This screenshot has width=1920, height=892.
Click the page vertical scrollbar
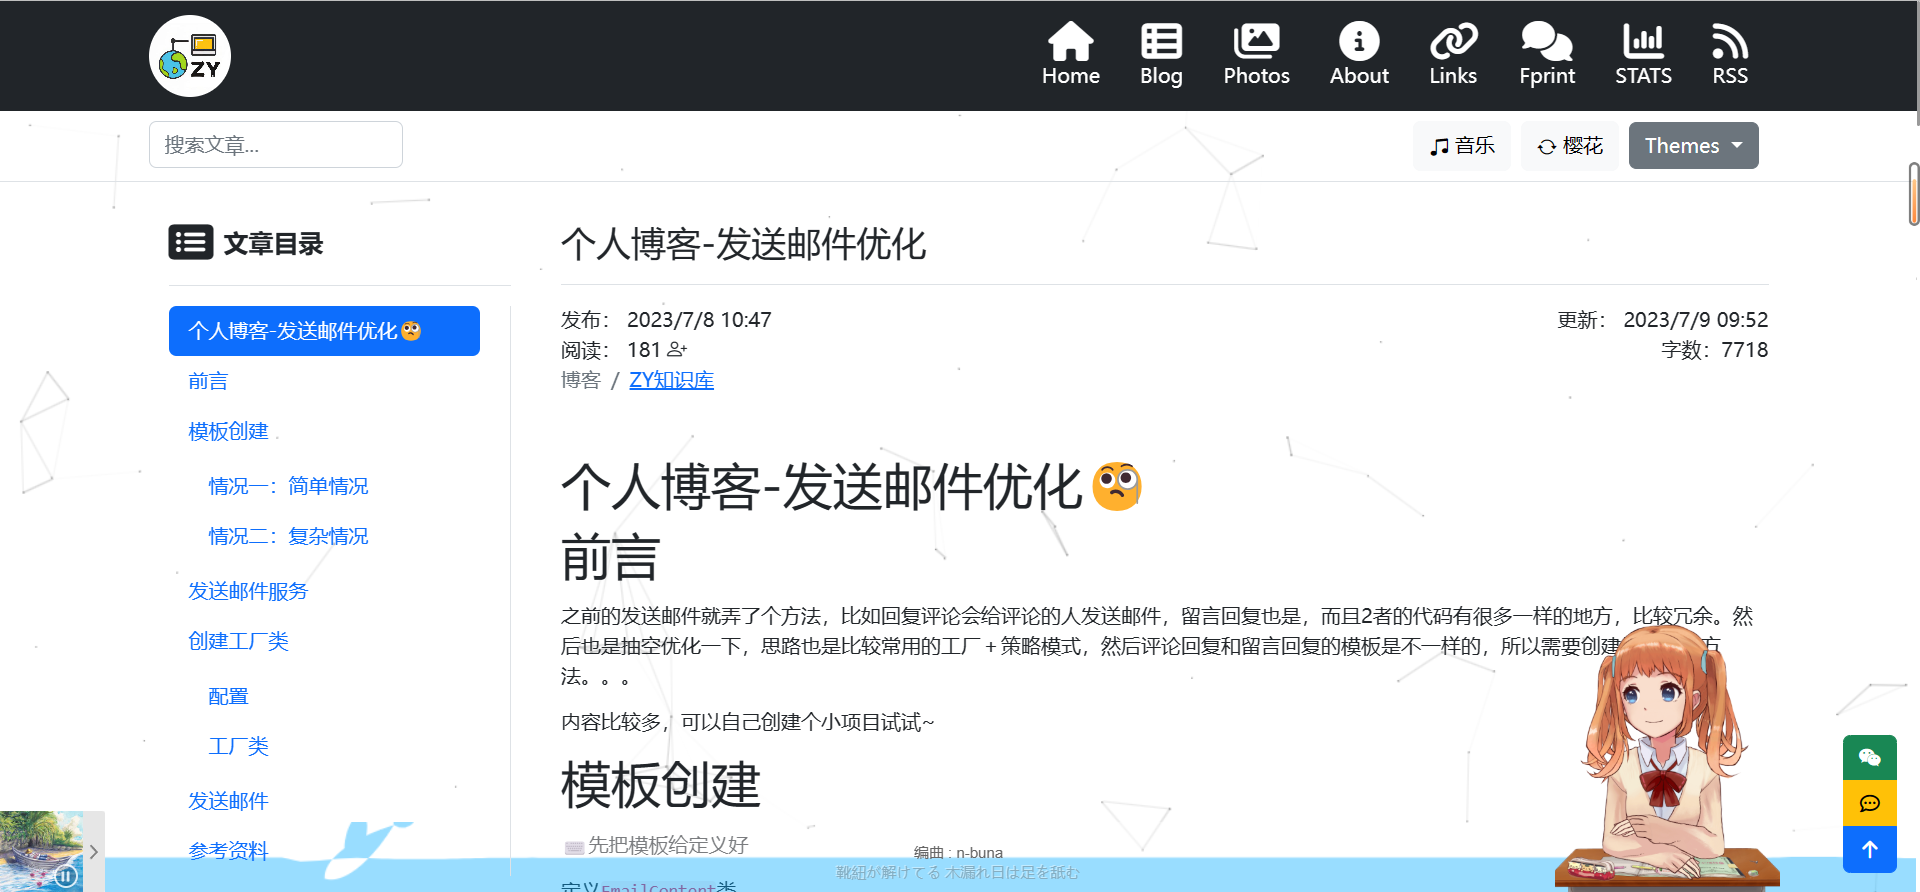click(1914, 194)
